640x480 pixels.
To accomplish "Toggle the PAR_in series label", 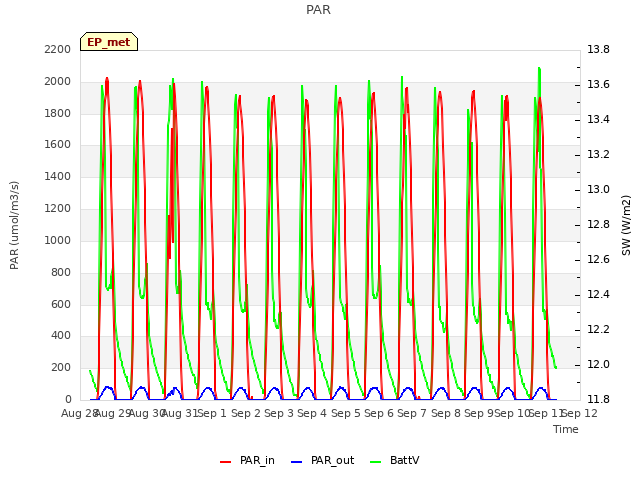I will (257, 460).
